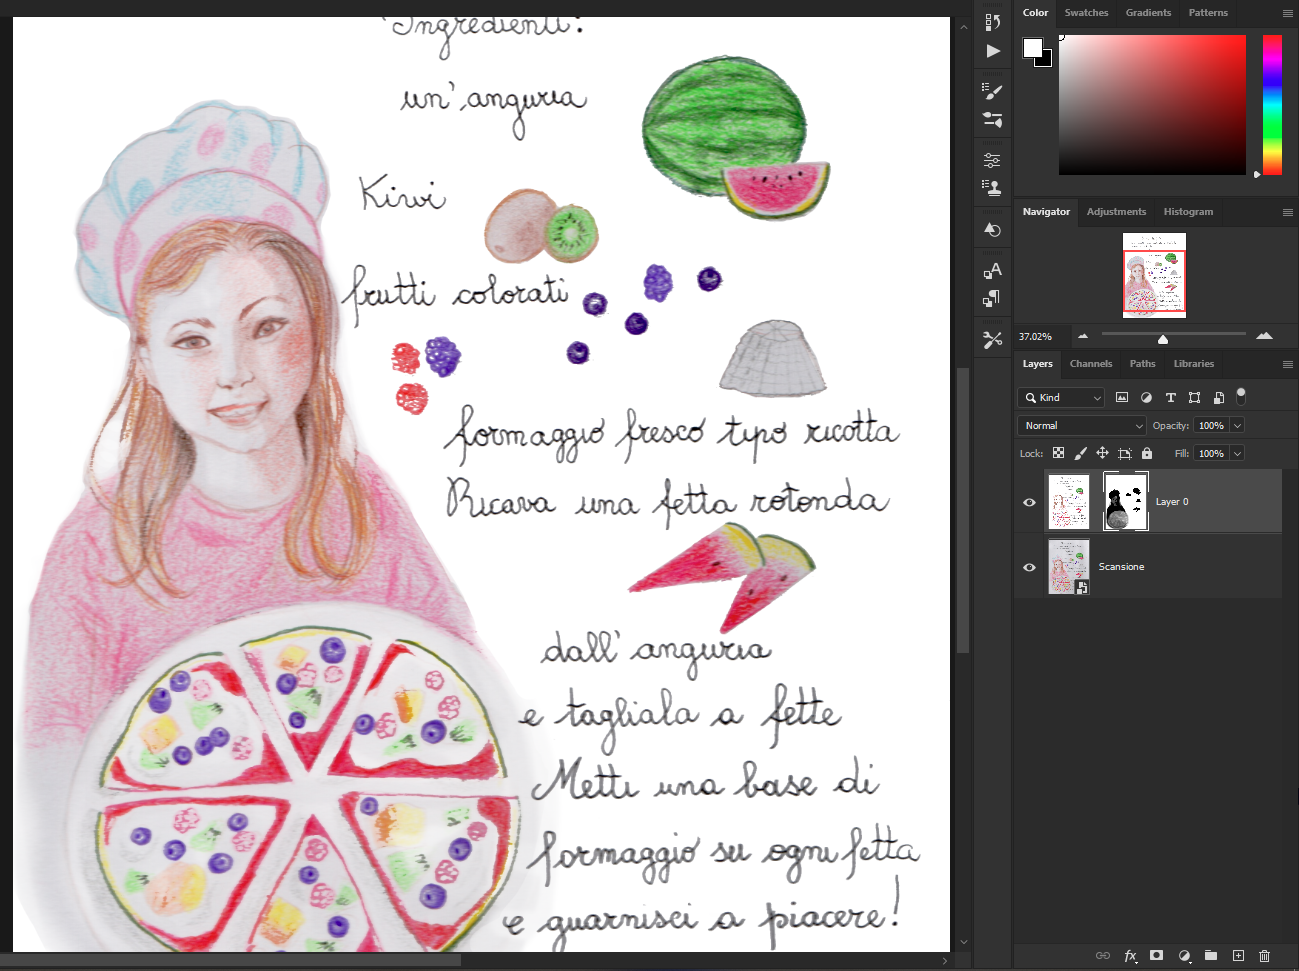Screen dimensions: 1299x971
Task: Open the Swatches tab
Action: (x=1086, y=13)
